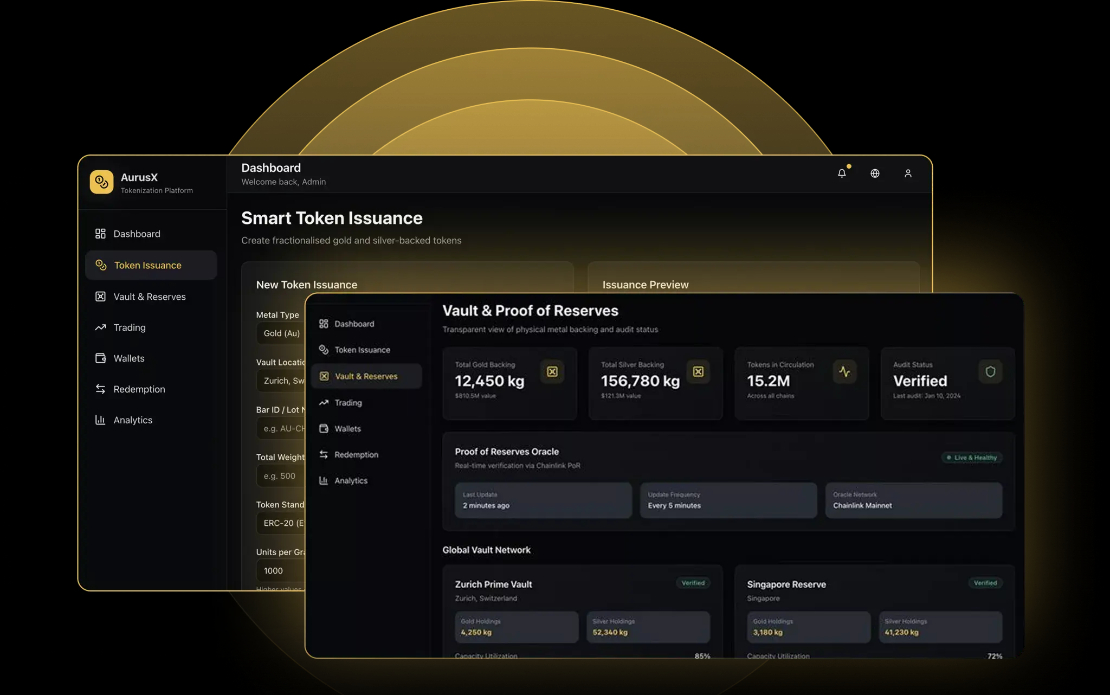Image resolution: width=1110 pixels, height=695 pixels.
Task: Click Analytics icon in front window sidebar
Action: pos(324,481)
